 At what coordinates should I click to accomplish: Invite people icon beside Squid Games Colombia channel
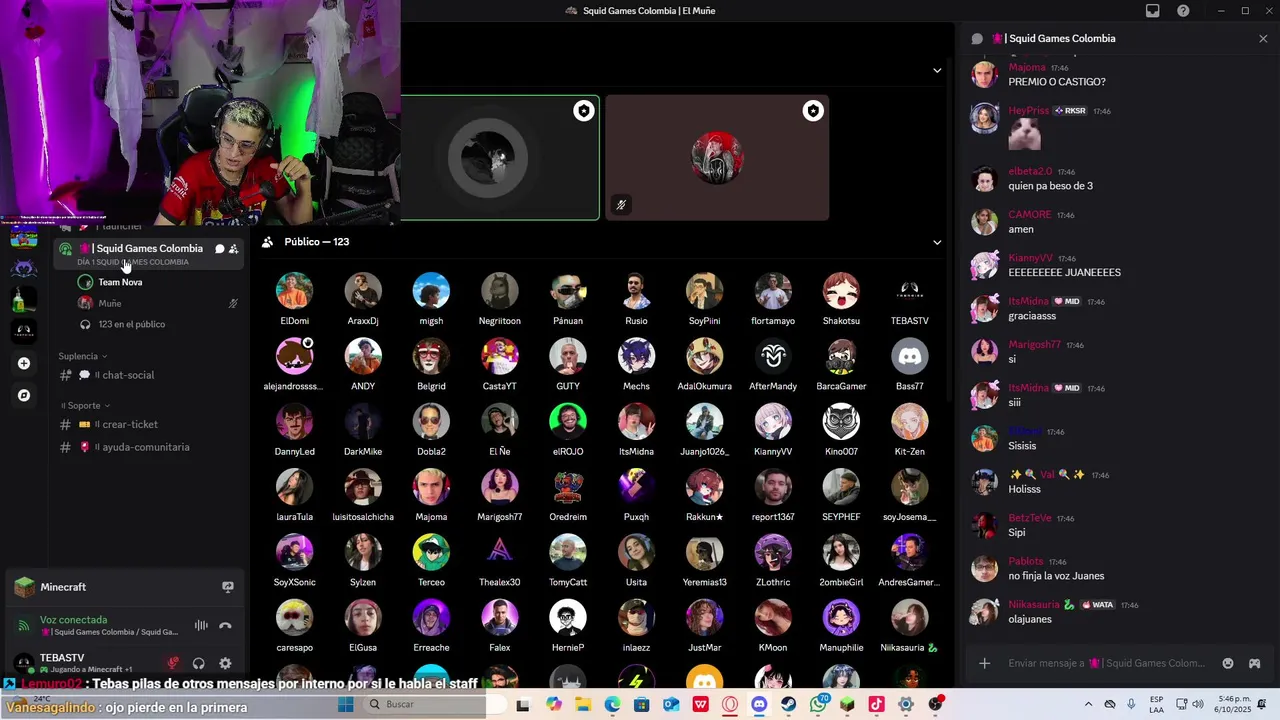233,249
